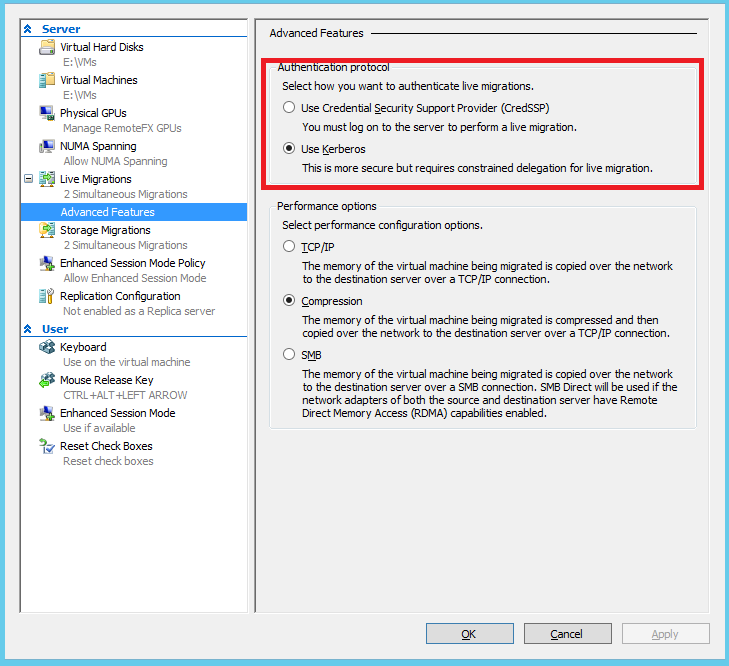Click "Allow NUMA Spanning" subtitle text
Viewport: 729px width, 666px height.
pos(115,161)
